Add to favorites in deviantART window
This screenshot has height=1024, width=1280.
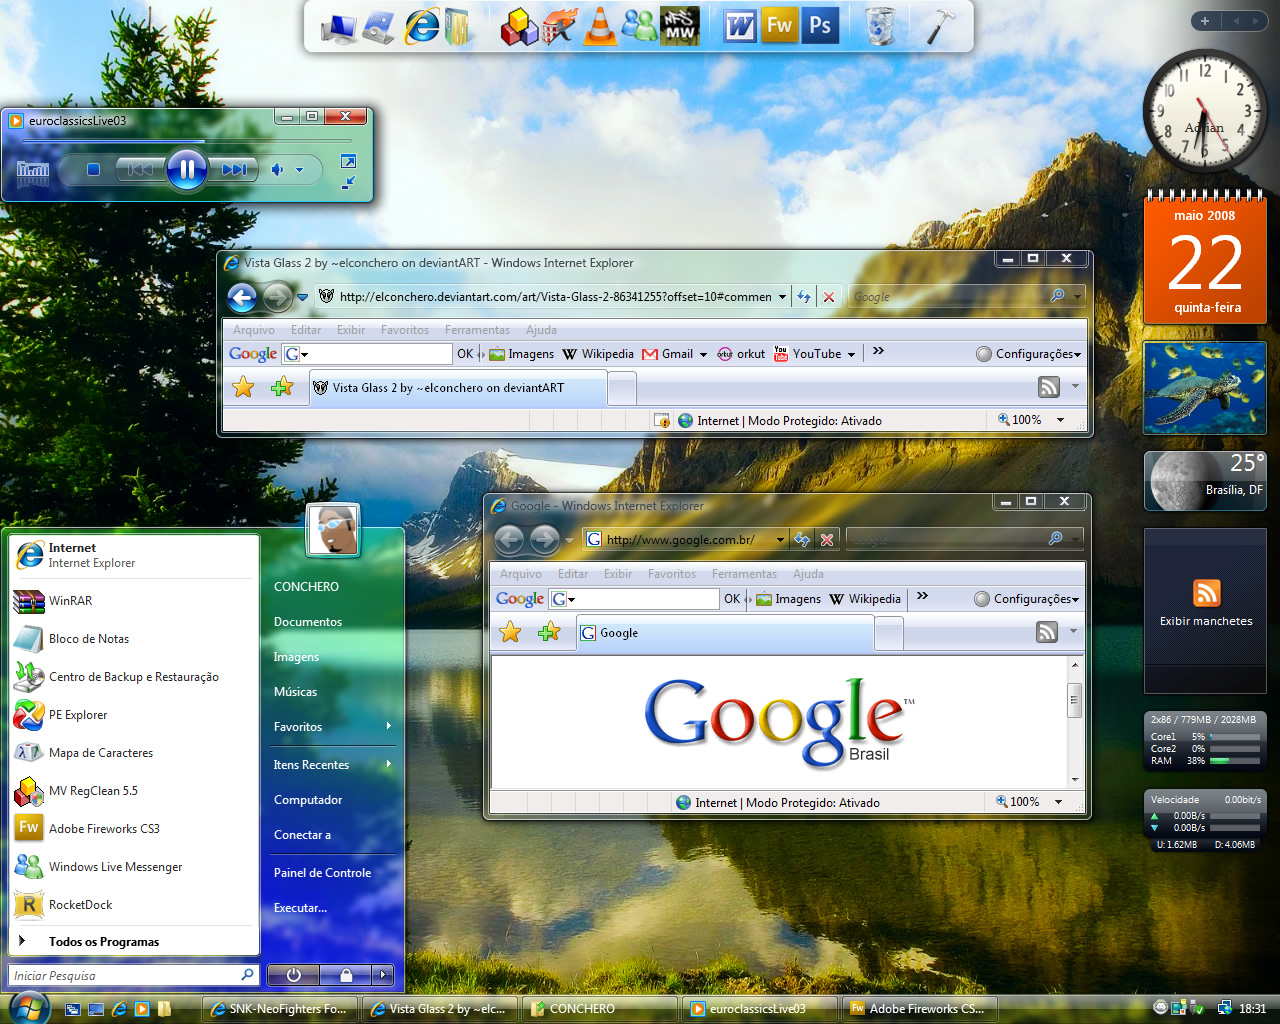pyautogui.click(x=282, y=387)
